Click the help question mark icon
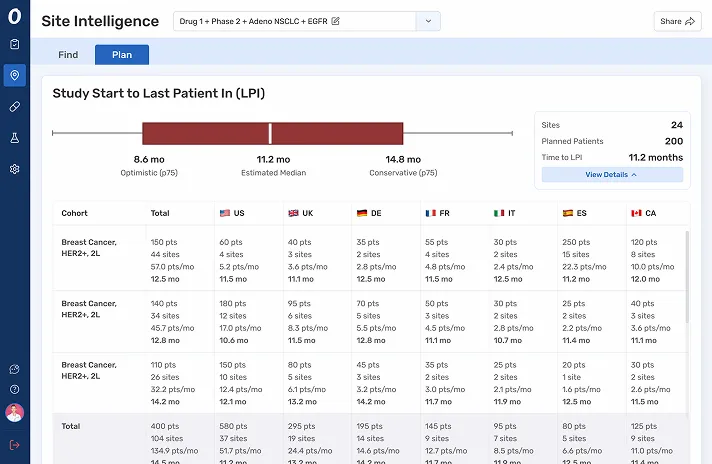712x464 pixels. pyautogui.click(x=14, y=389)
